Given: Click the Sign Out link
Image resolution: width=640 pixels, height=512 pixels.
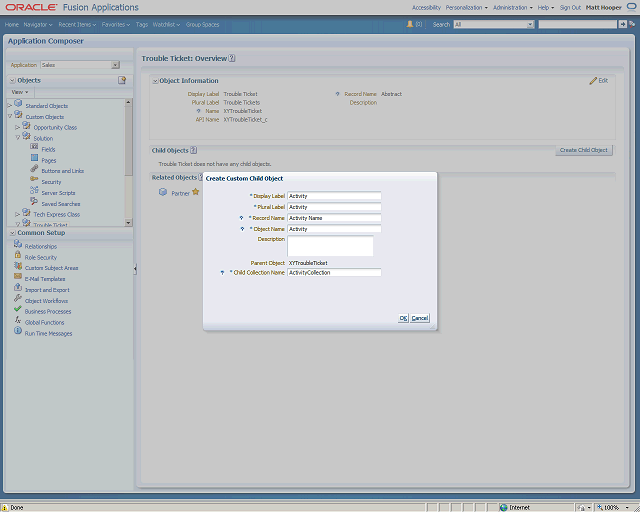Looking at the screenshot, I should pyautogui.click(x=570, y=7).
